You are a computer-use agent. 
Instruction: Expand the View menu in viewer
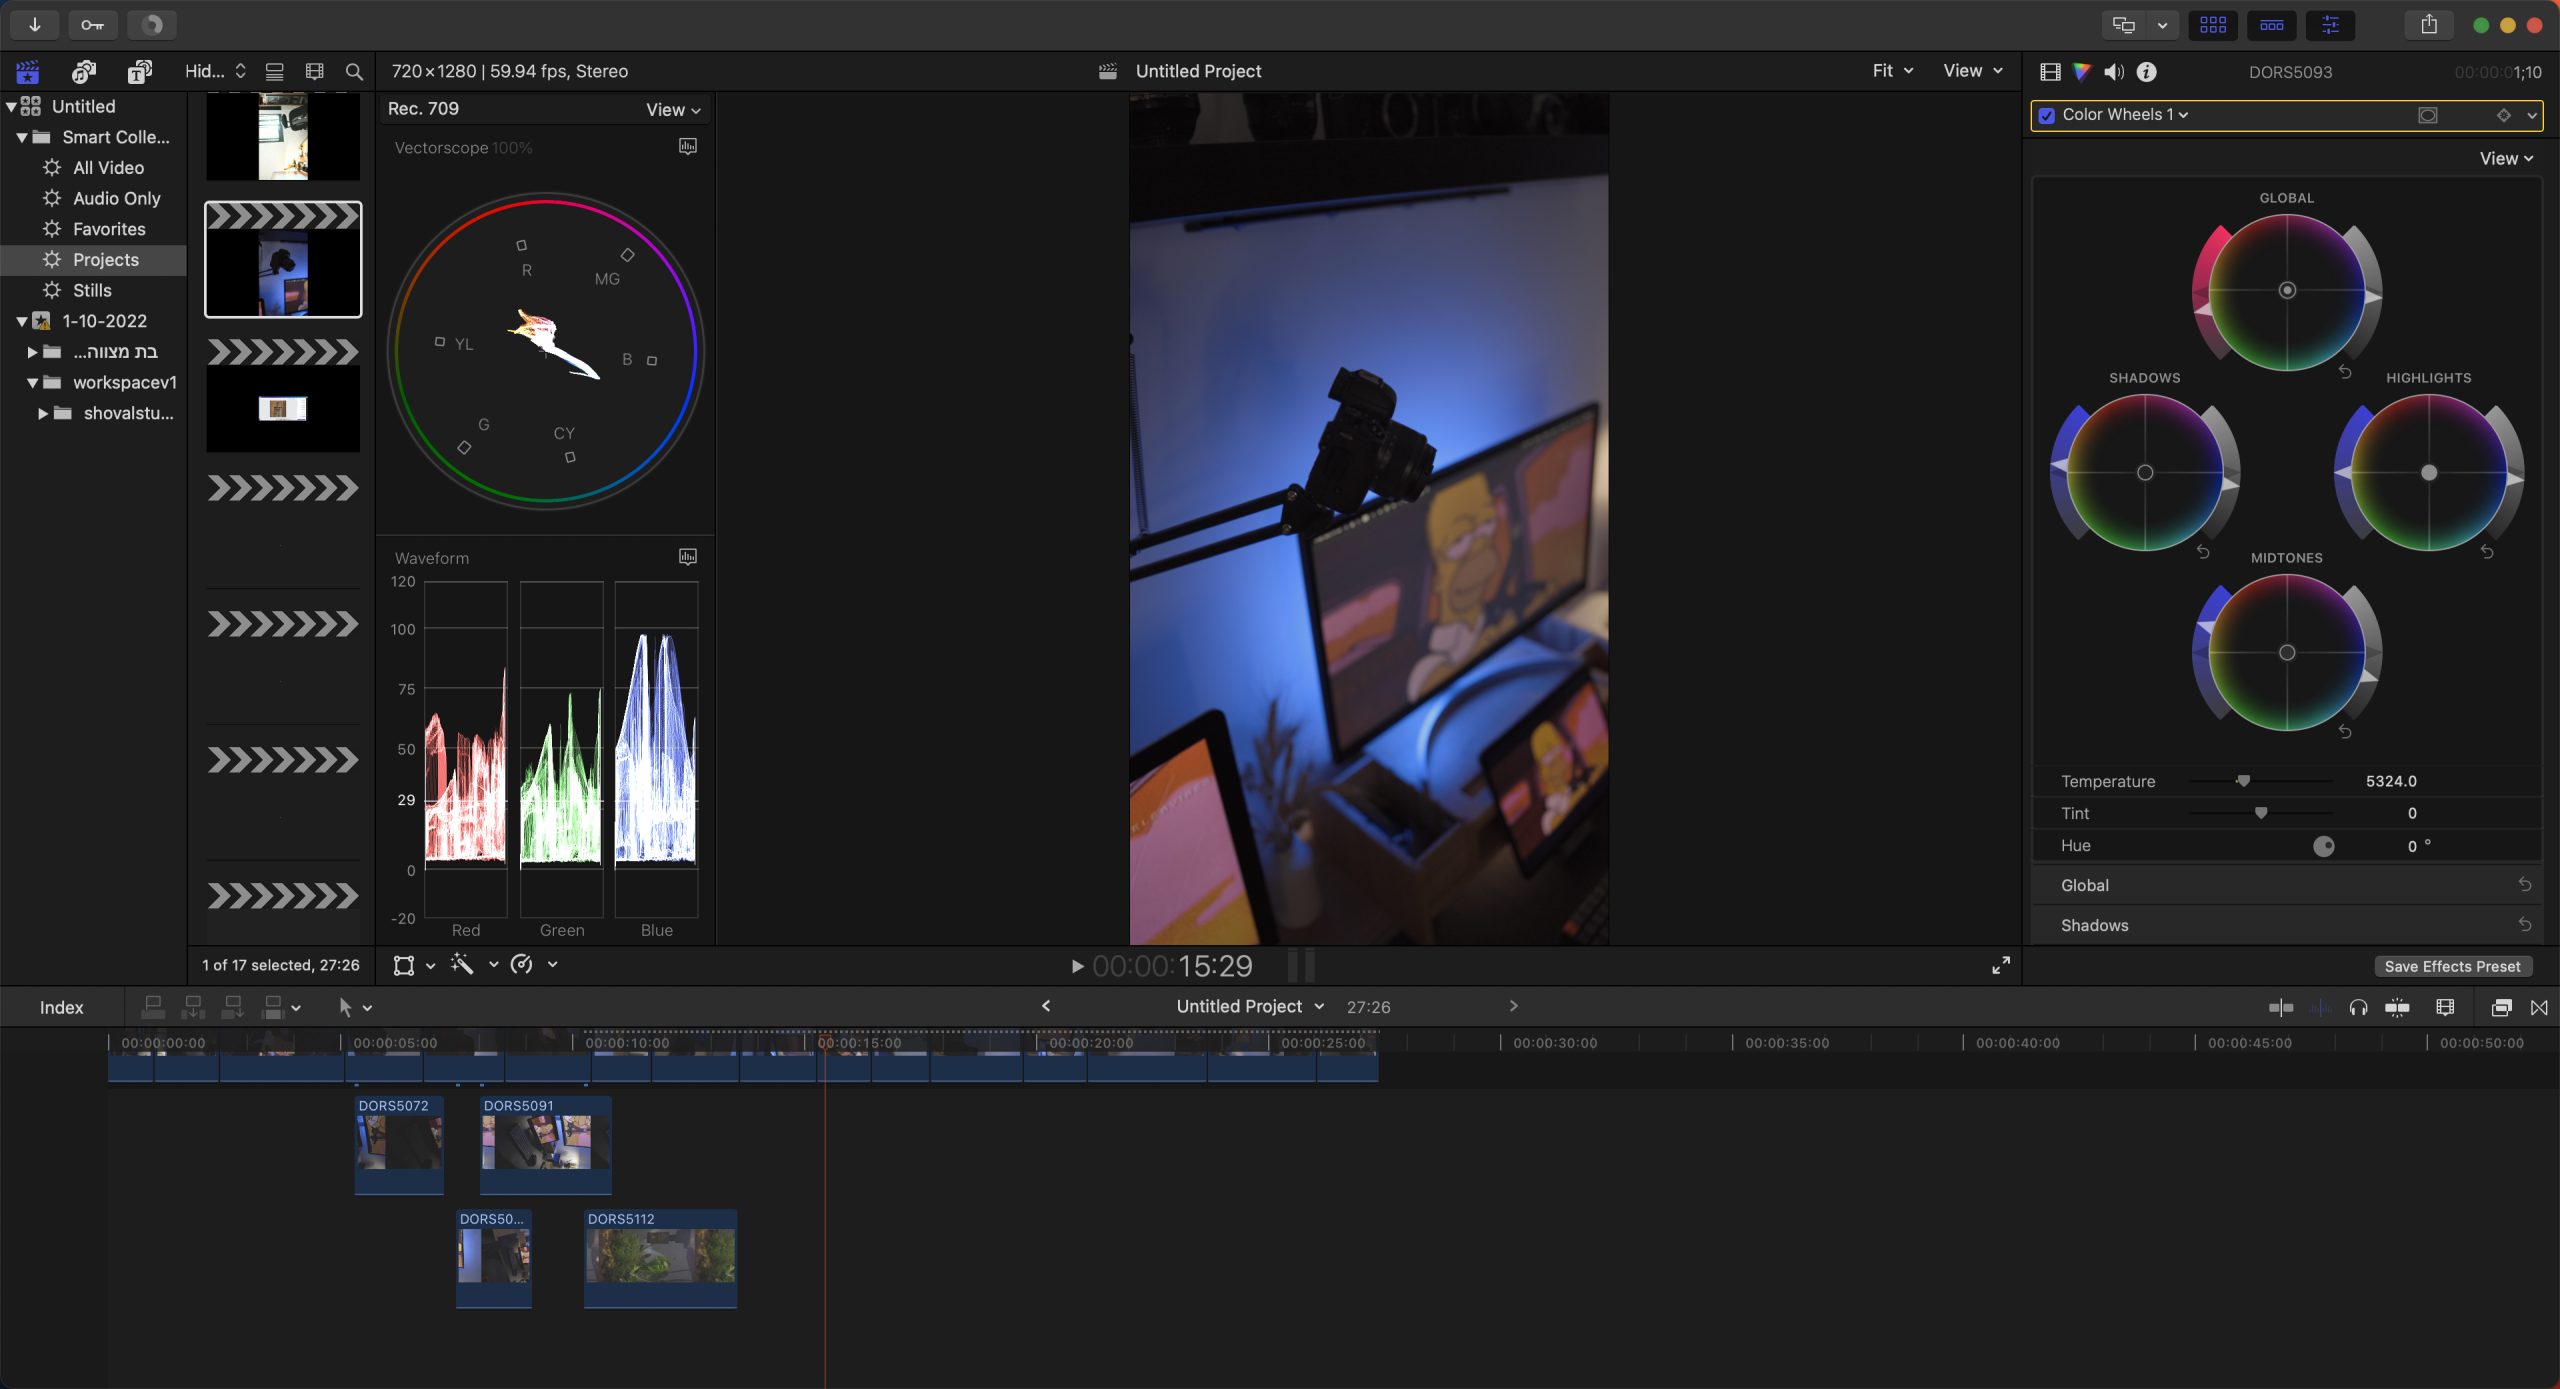click(1970, 70)
